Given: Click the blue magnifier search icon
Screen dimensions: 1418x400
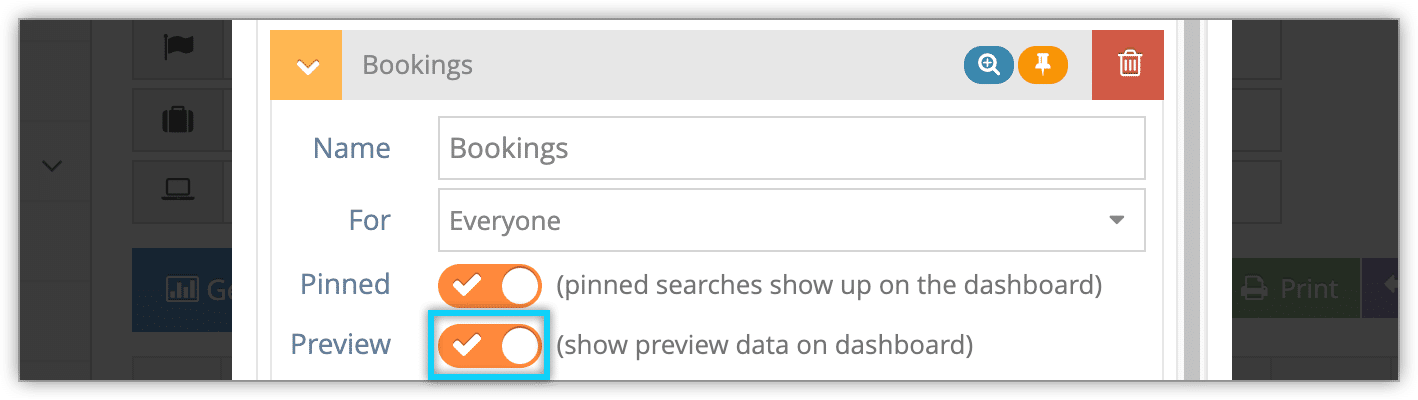Looking at the screenshot, I should pos(989,65).
